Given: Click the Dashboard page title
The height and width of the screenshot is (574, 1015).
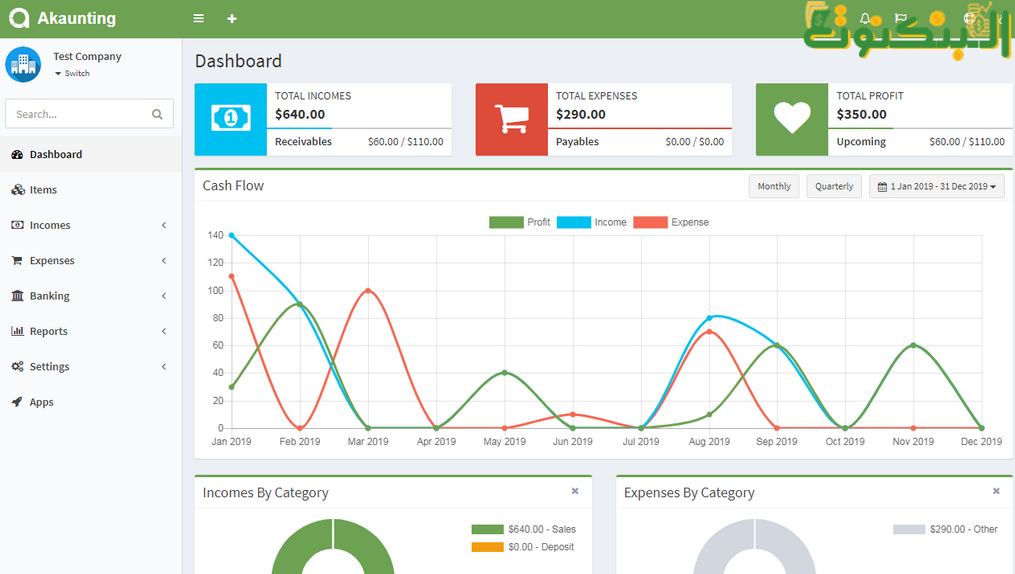Looking at the screenshot, I should (238, 61).
